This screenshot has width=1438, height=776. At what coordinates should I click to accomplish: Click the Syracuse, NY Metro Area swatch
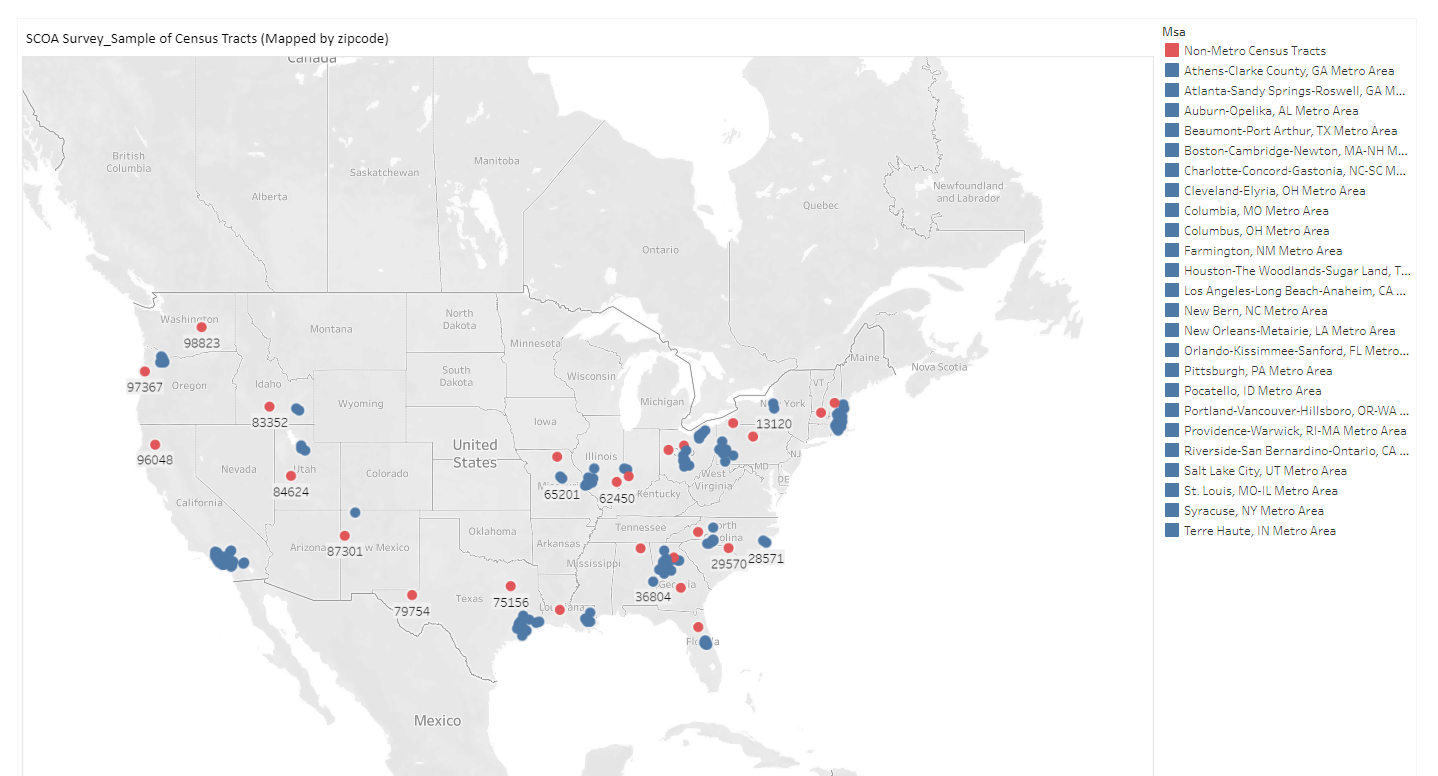coord(1171,511)
